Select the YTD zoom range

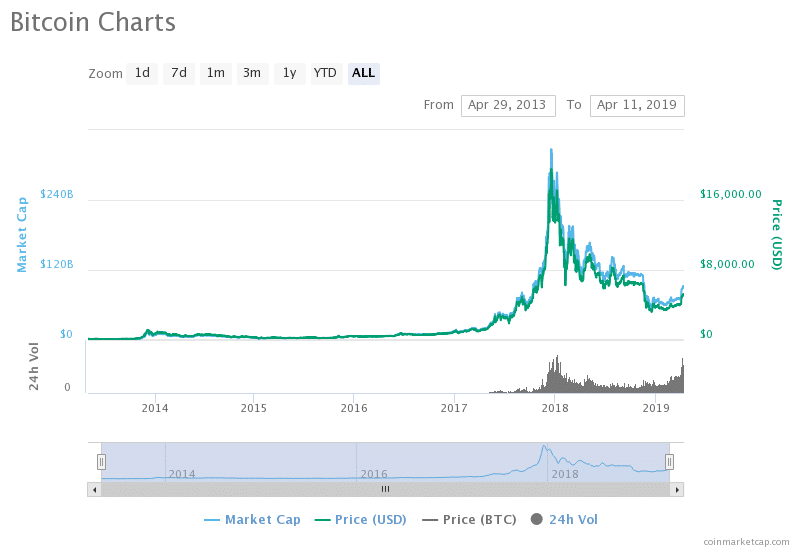(325, 73)
